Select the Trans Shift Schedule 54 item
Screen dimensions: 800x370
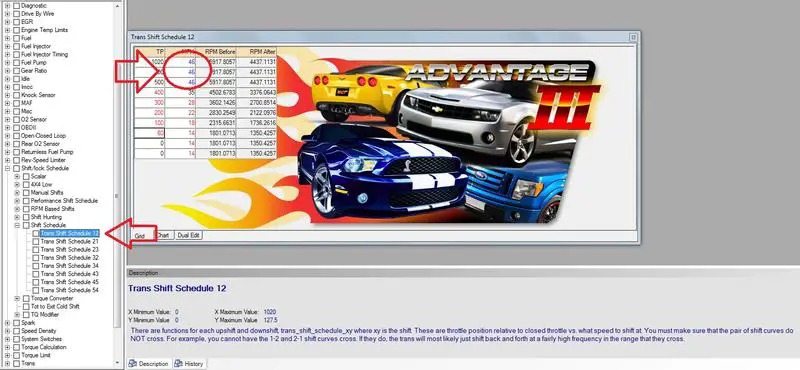[69, 290]
